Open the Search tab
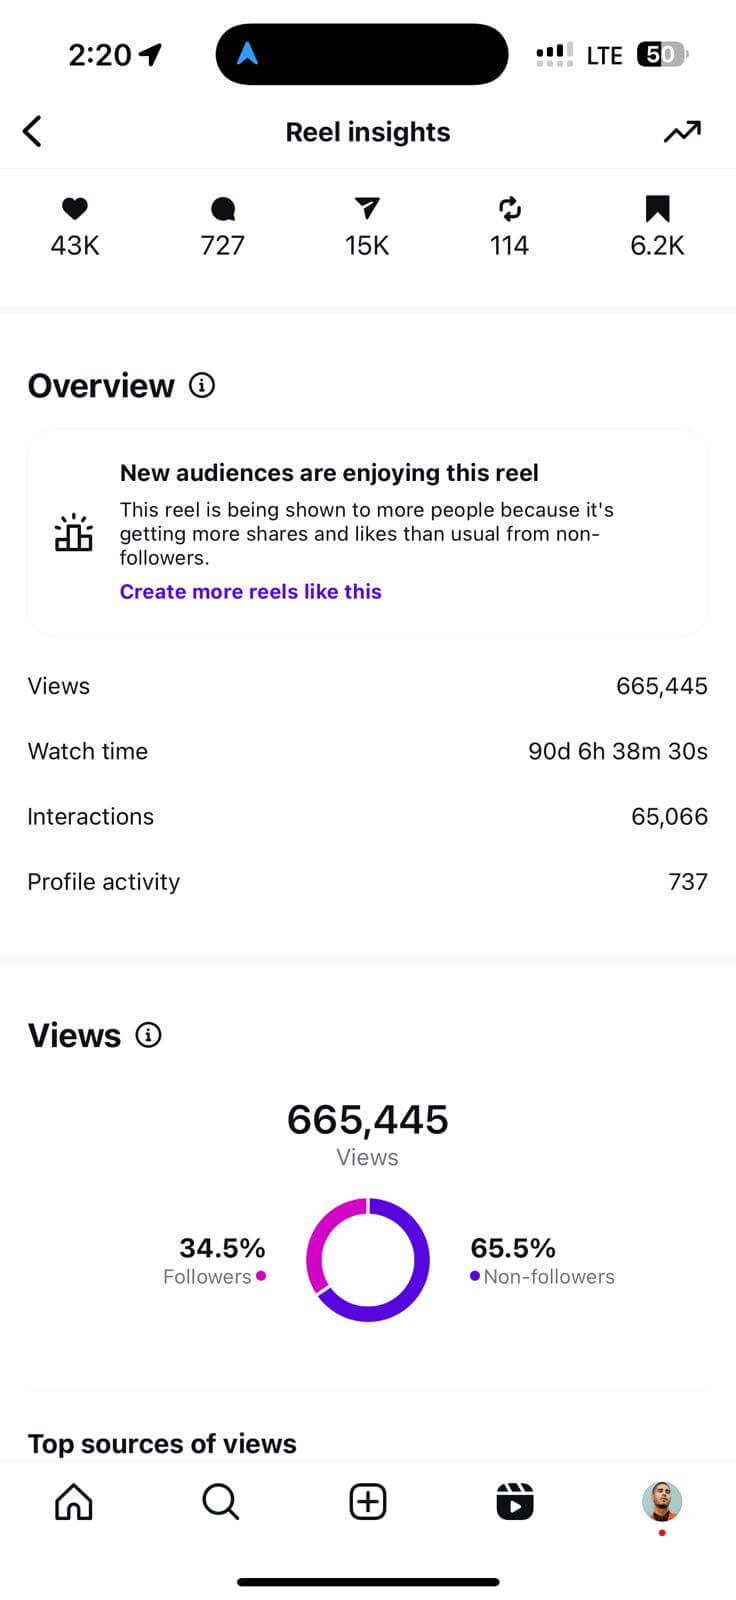The image size is (736, 1600). pos(220,1501)
